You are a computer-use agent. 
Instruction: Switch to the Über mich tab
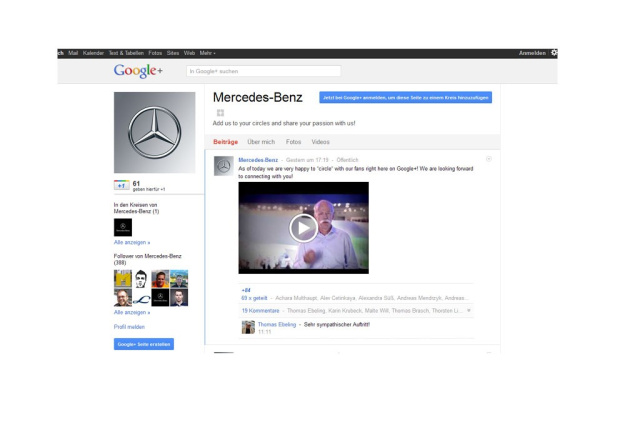[261, 142]
